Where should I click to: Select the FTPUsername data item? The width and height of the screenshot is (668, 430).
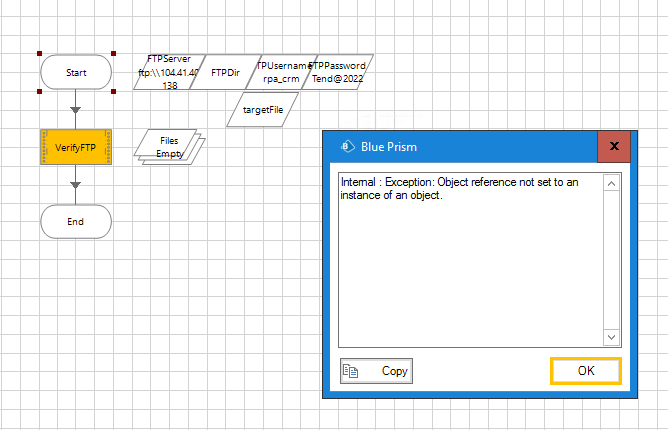(281, 72)
